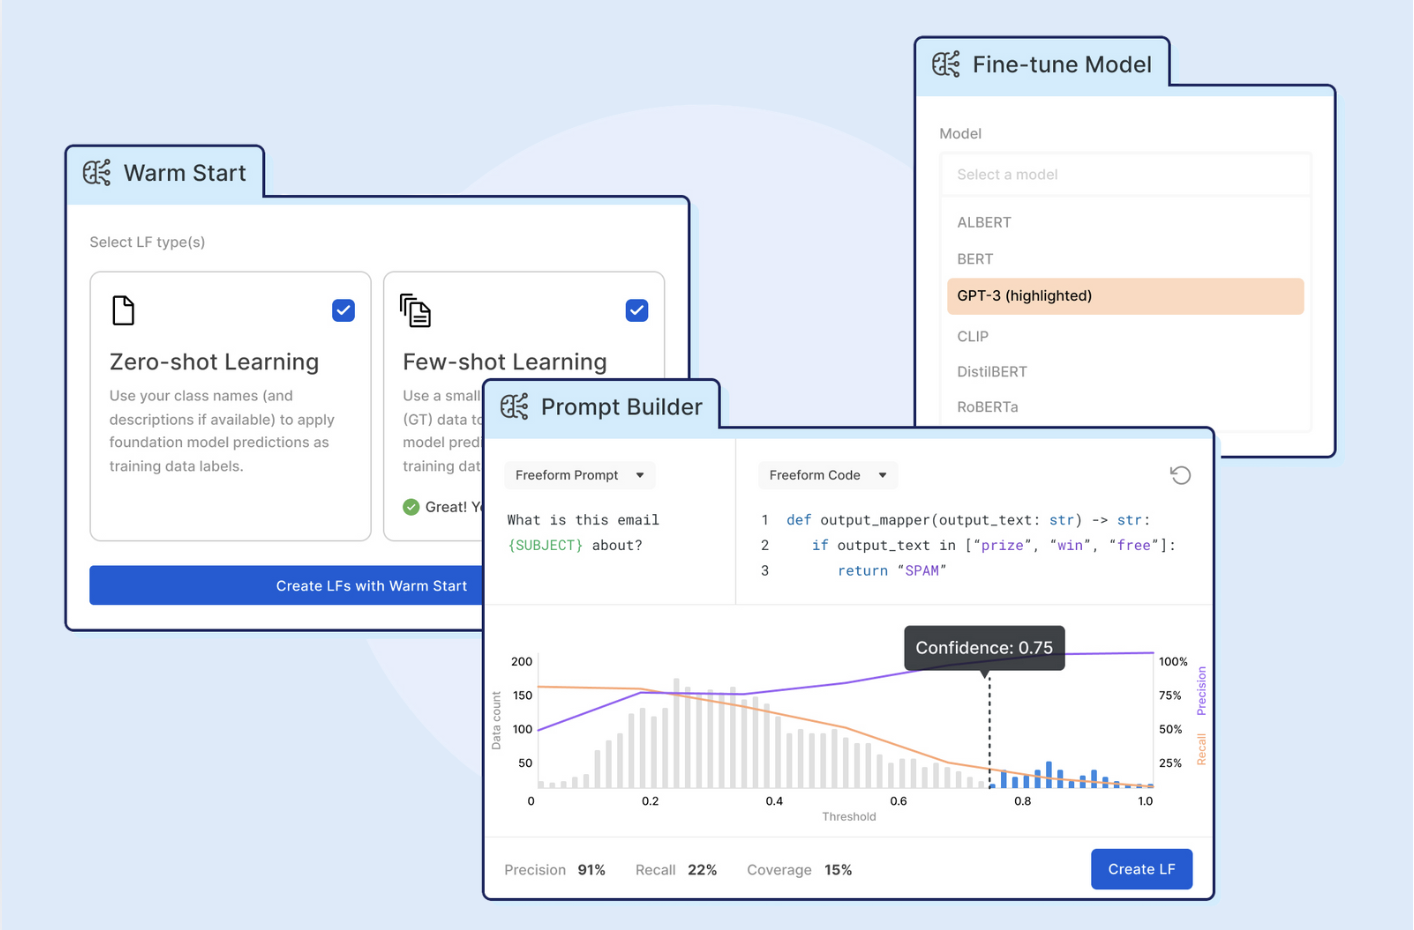Click the Warm Start brain icon

click(x=97, y=173)
